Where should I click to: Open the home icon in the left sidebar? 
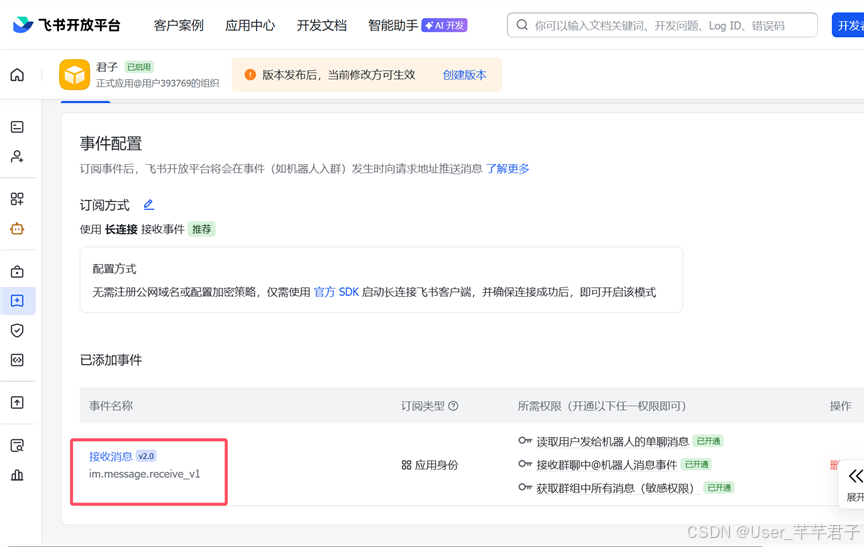17,74
